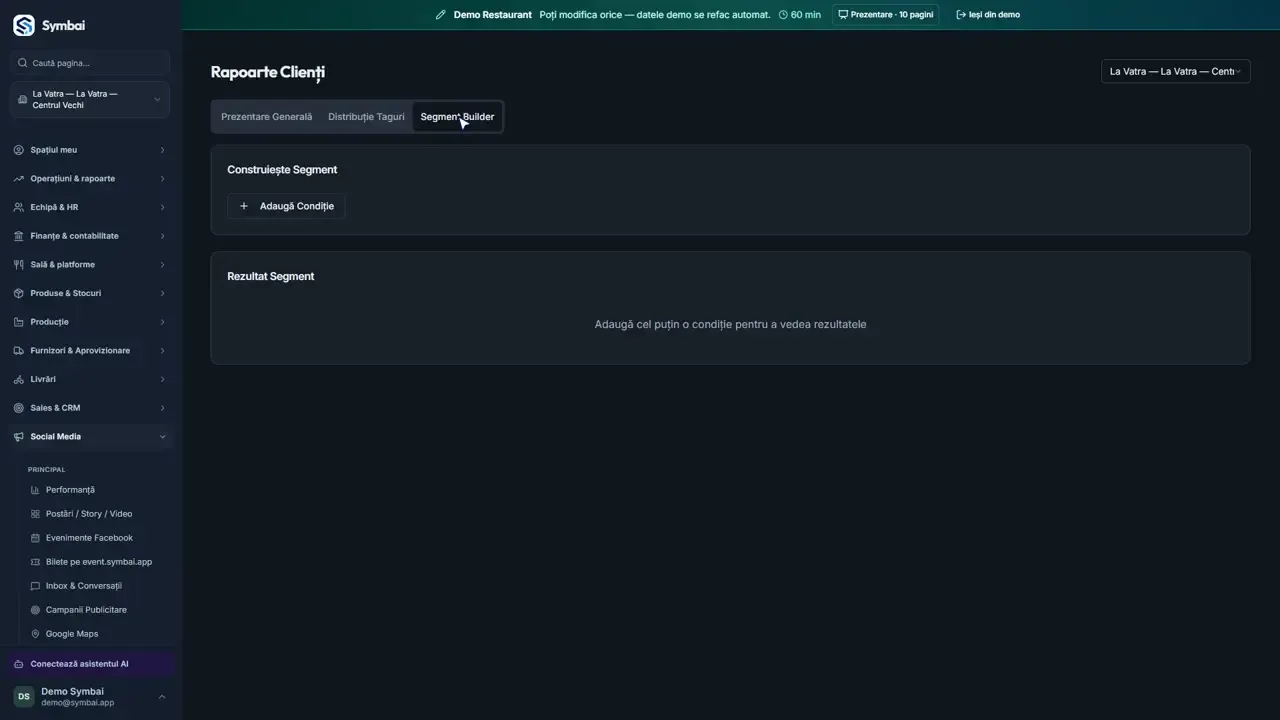
Task: Click the Google Maps pin icon
Action: [36, 634]
